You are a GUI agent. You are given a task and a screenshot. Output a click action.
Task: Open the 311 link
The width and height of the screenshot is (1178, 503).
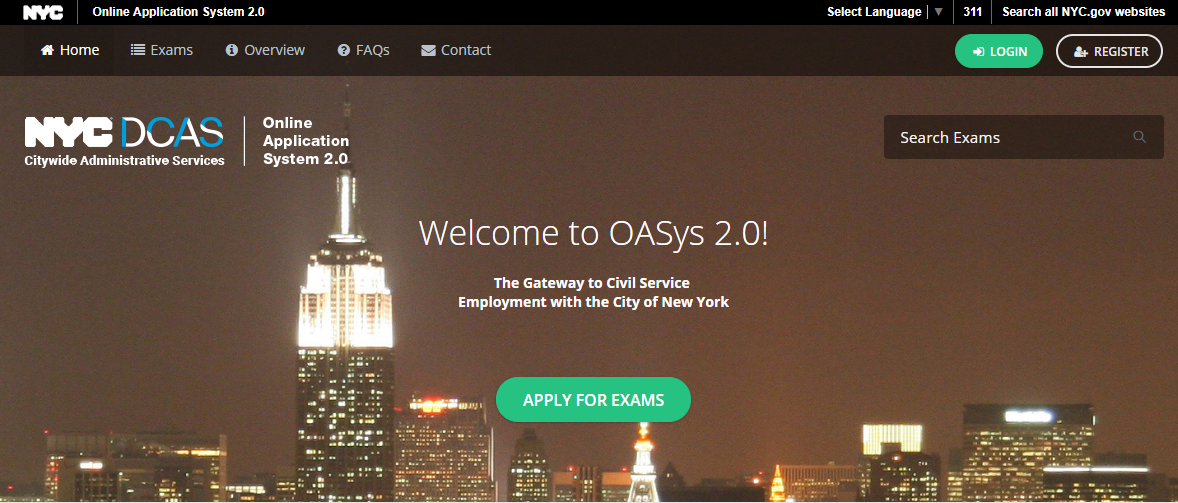[x=972, y=12]
